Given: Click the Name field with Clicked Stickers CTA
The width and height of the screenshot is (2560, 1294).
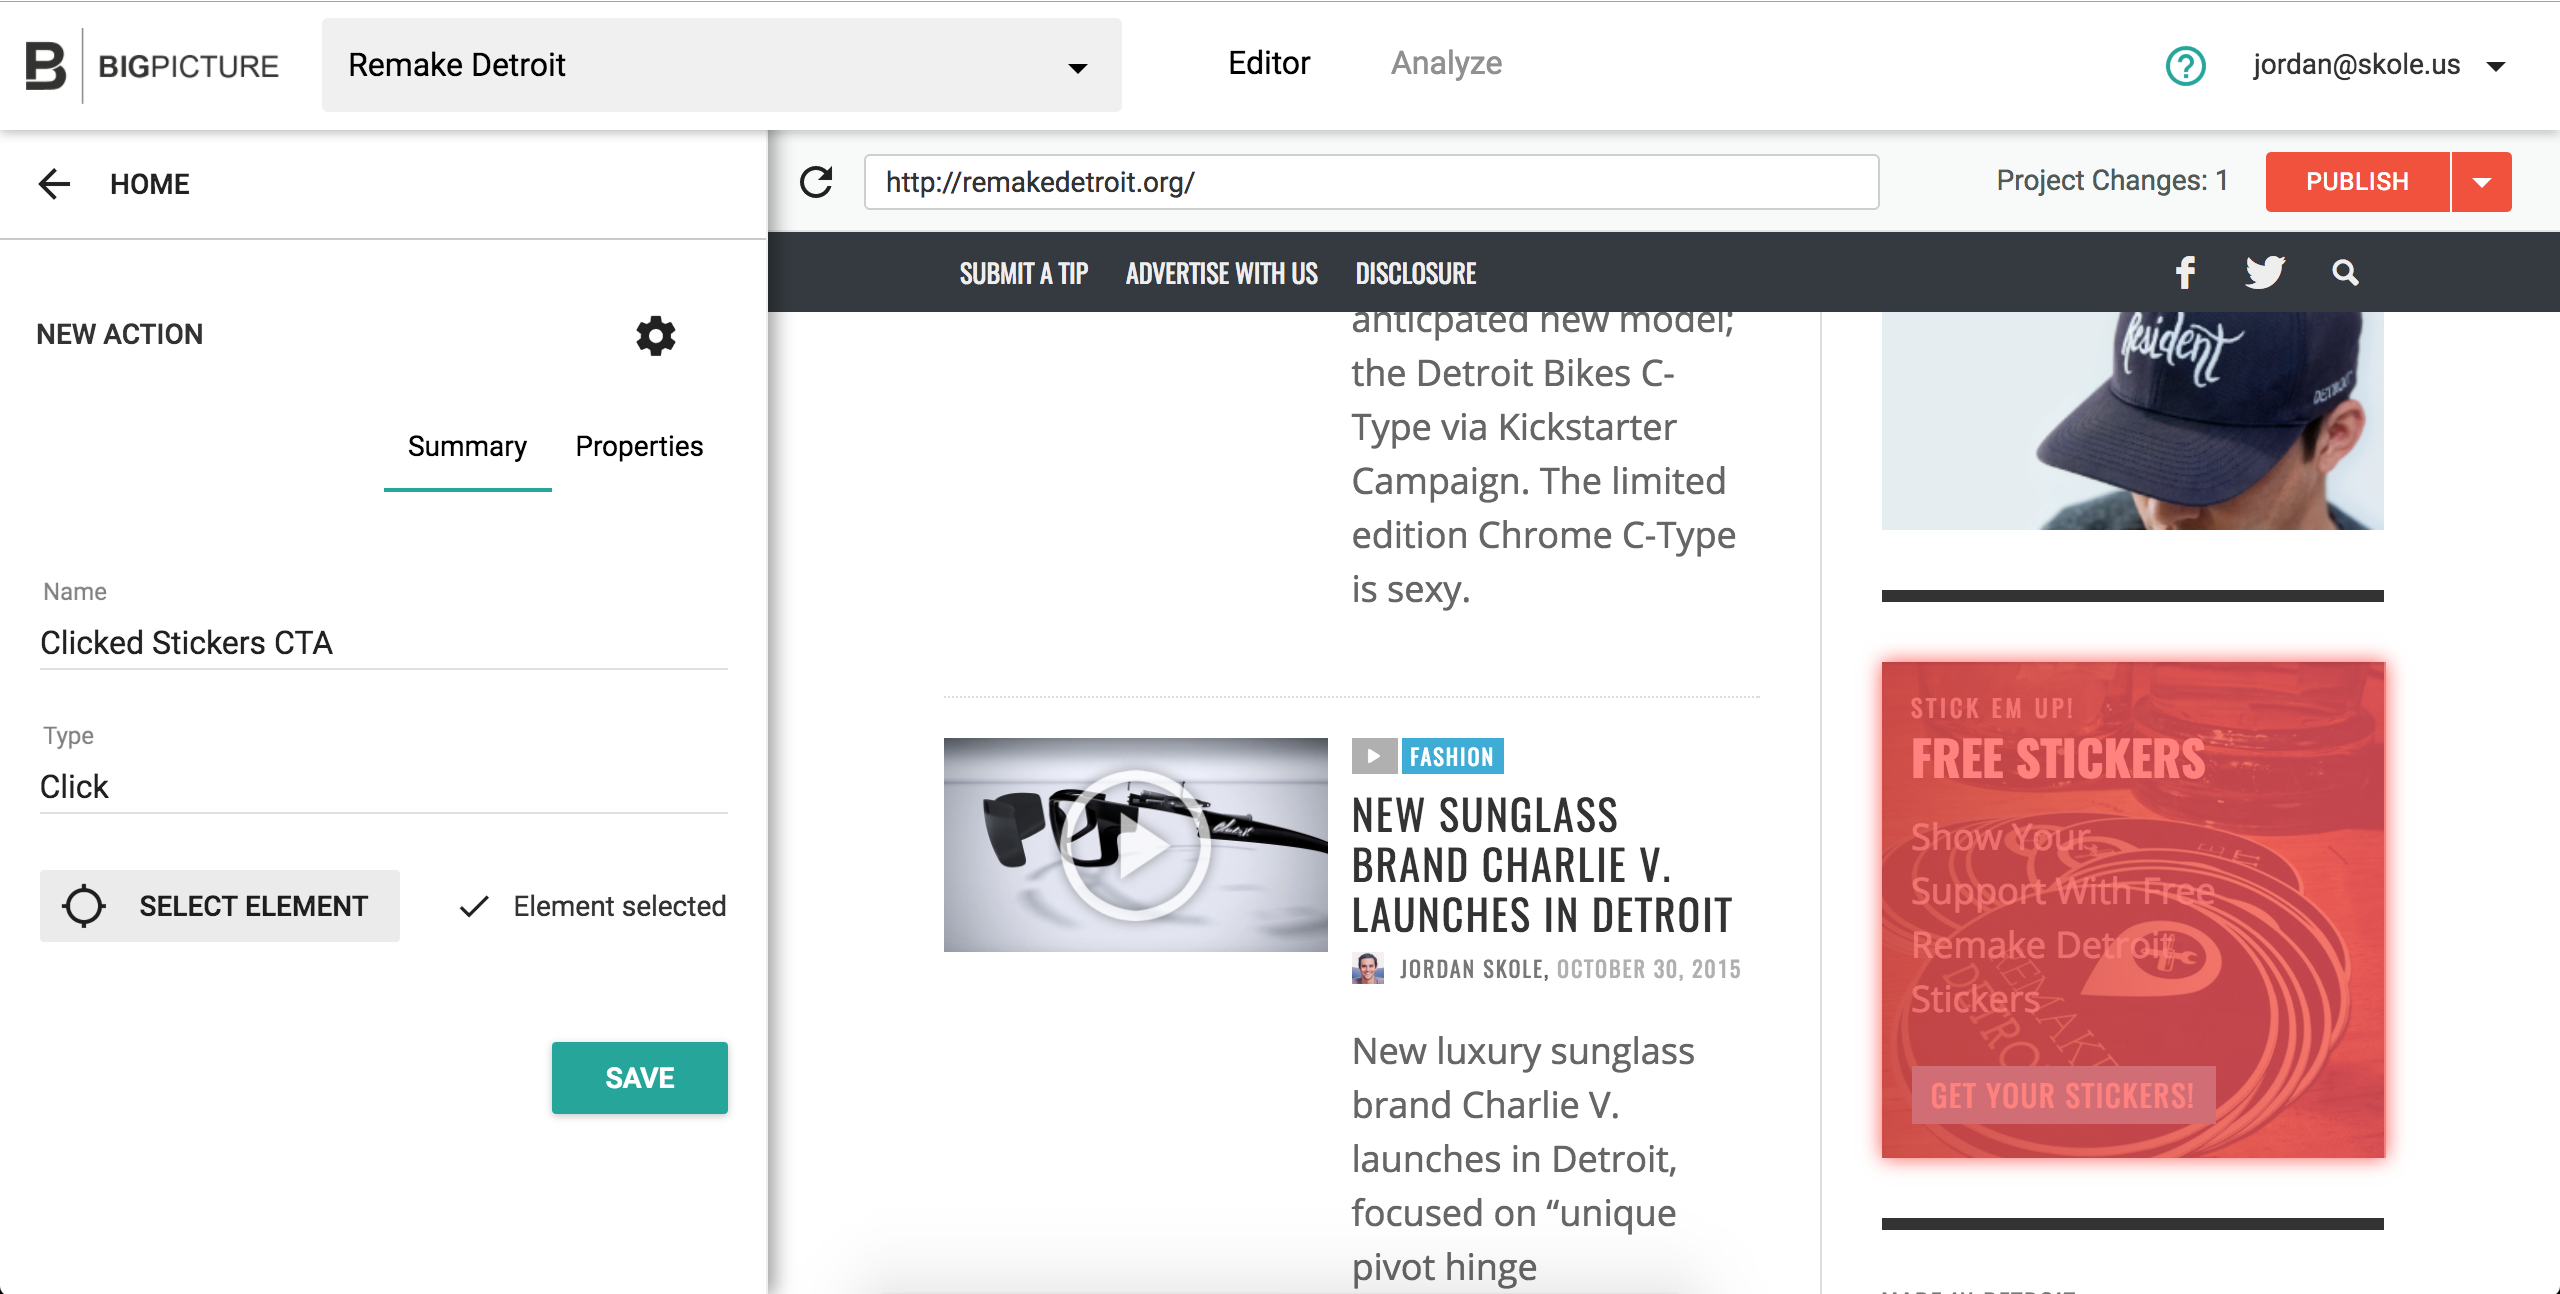Looking at the screenshot, I should point(384,642).
